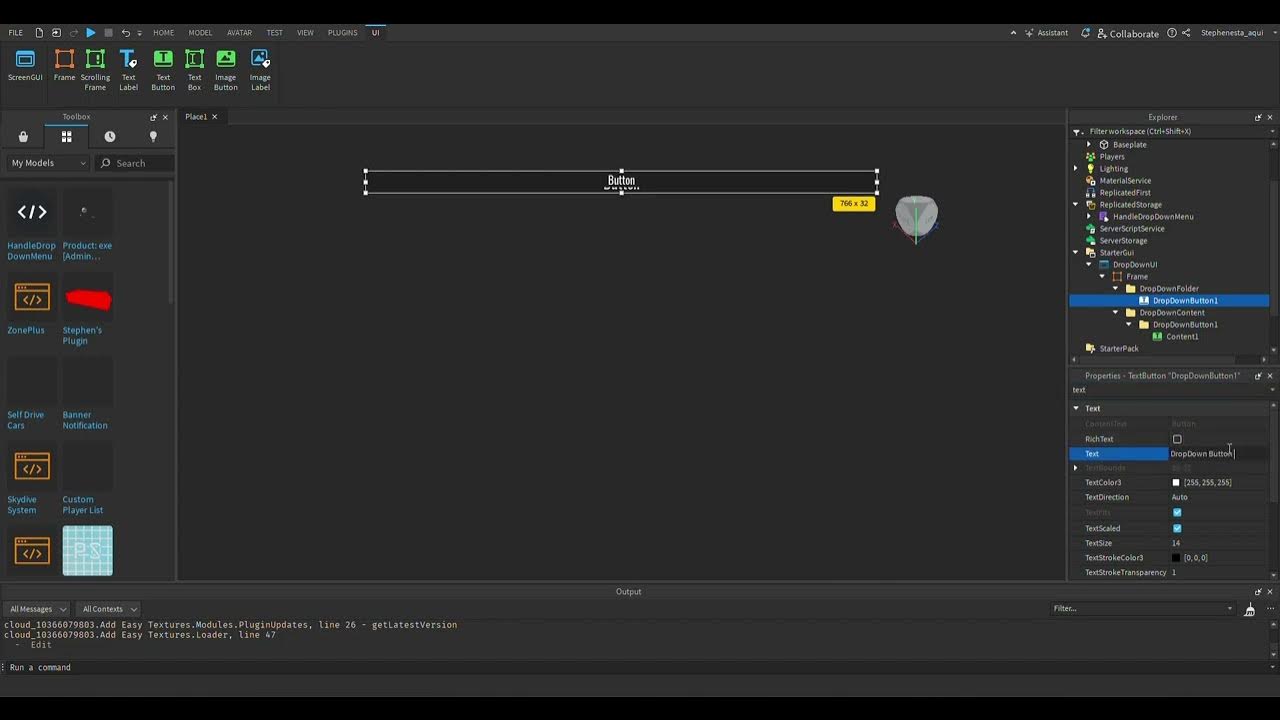1280x720 pixels.
Task: Select Content1 in the Explorer
Action: (1181, 337)
